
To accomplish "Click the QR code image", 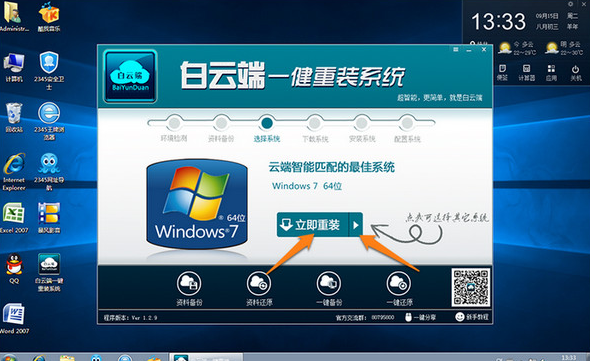I will pos(471,287).
